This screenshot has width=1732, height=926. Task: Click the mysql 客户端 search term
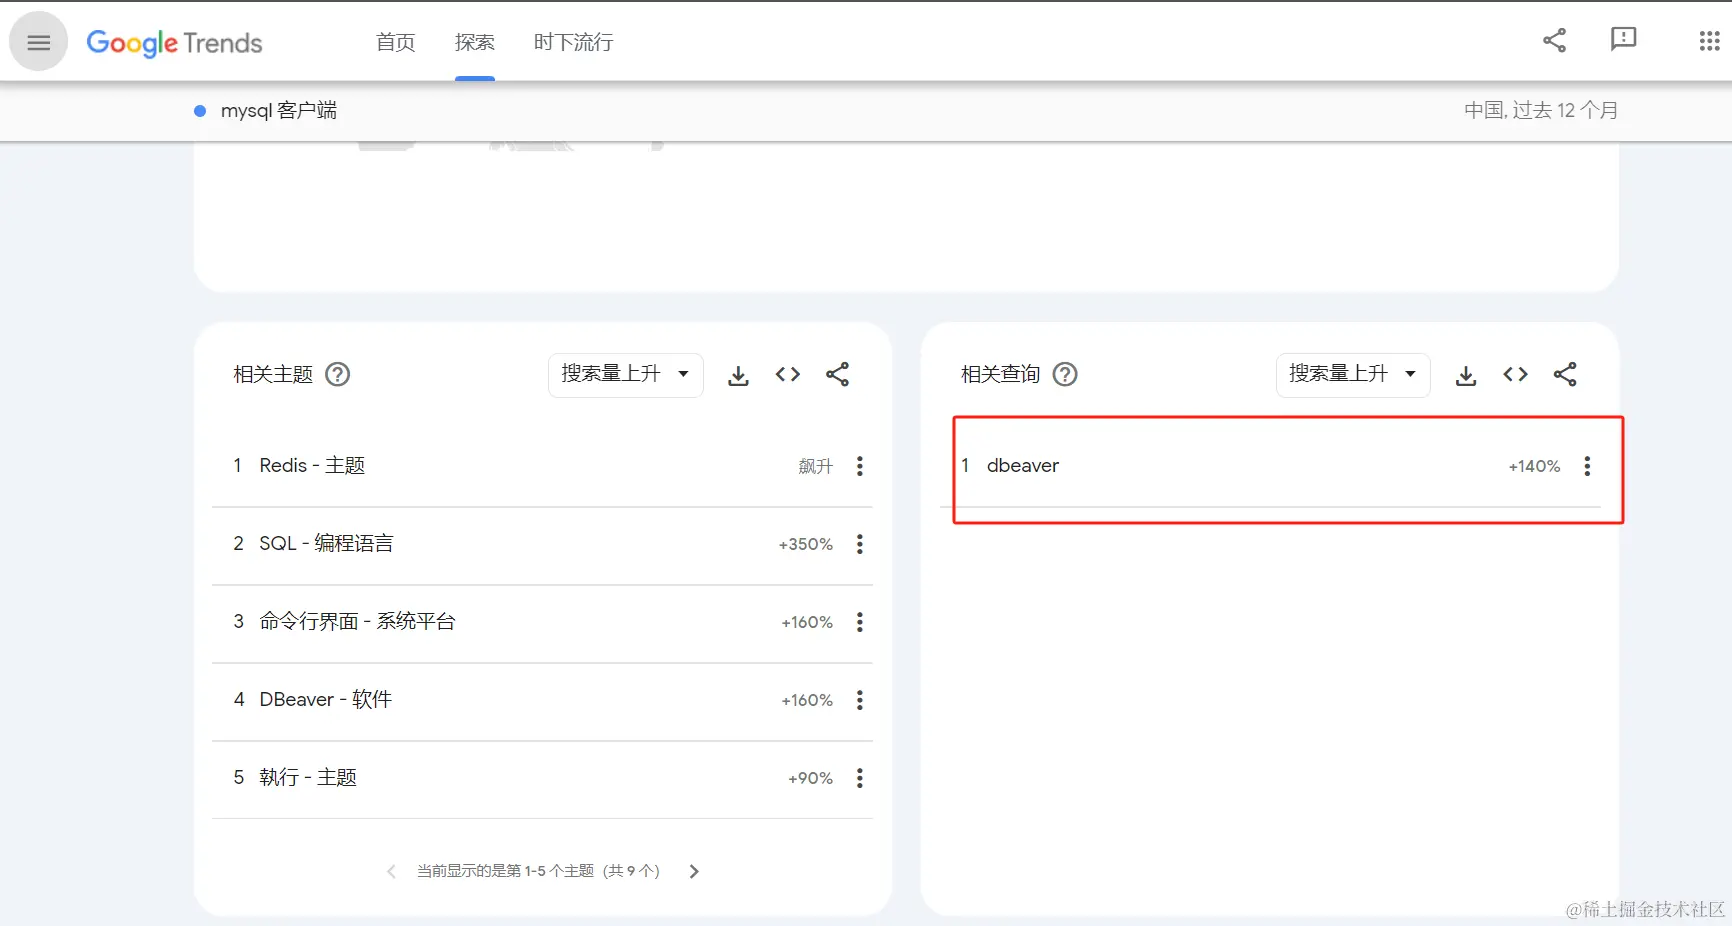(x=278, y=110)
